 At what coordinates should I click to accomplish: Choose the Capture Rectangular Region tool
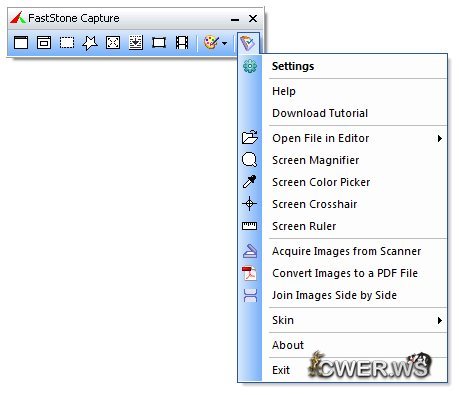67,43
